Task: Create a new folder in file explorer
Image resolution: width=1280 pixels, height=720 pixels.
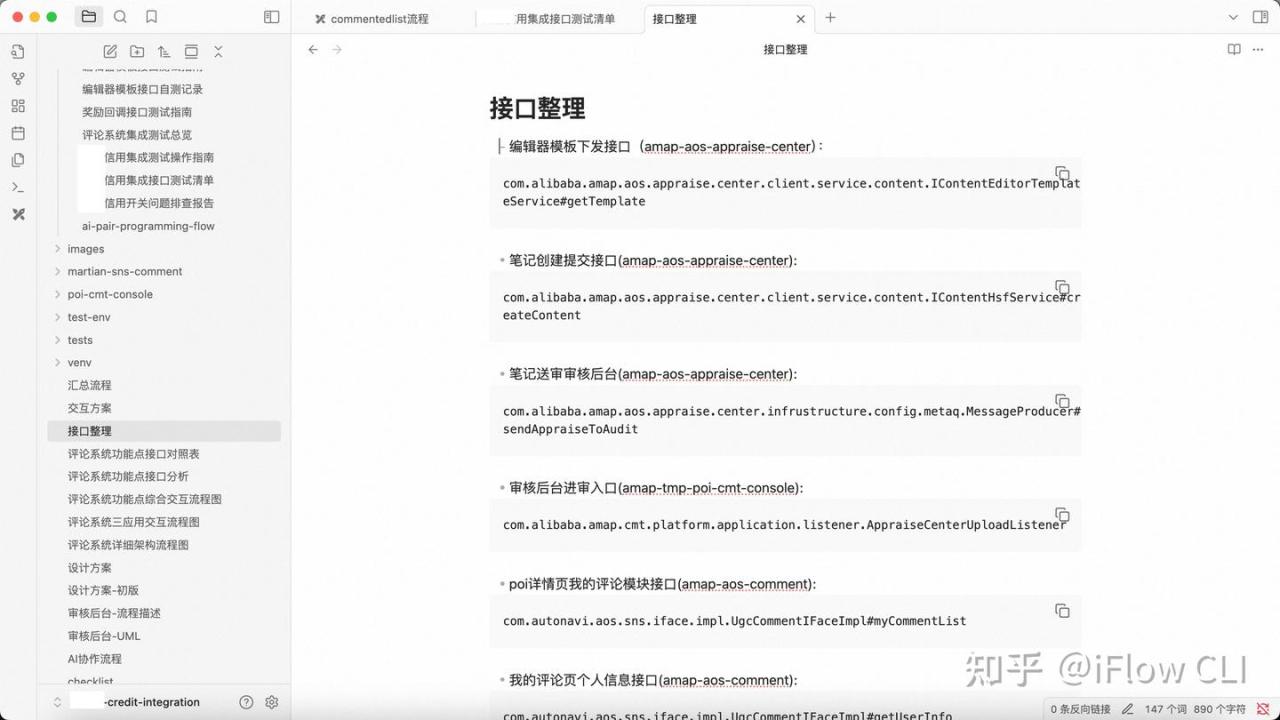Action: pos(137,52)
